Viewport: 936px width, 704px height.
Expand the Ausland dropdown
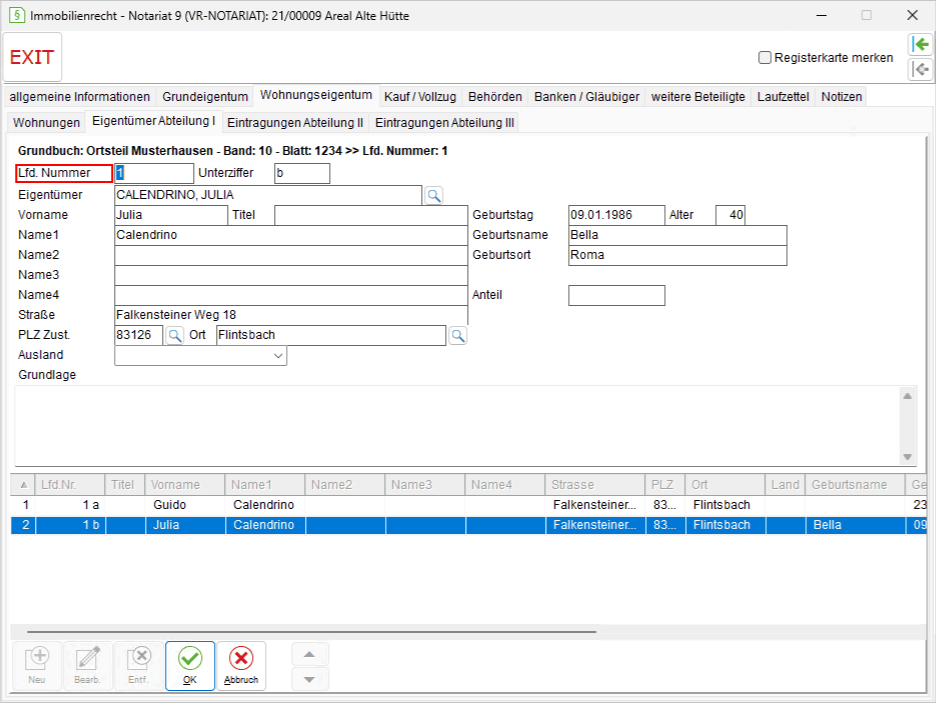(x=278, y=356)
